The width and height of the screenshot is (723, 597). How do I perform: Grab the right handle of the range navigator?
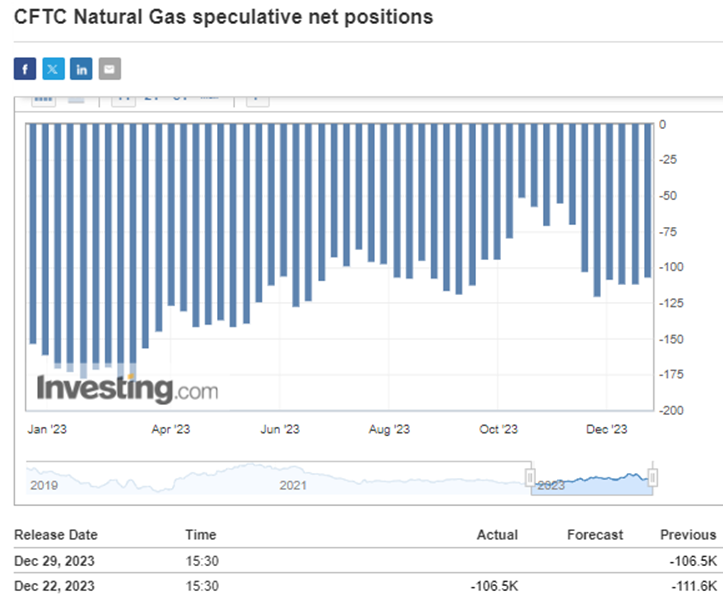(652, 478)
